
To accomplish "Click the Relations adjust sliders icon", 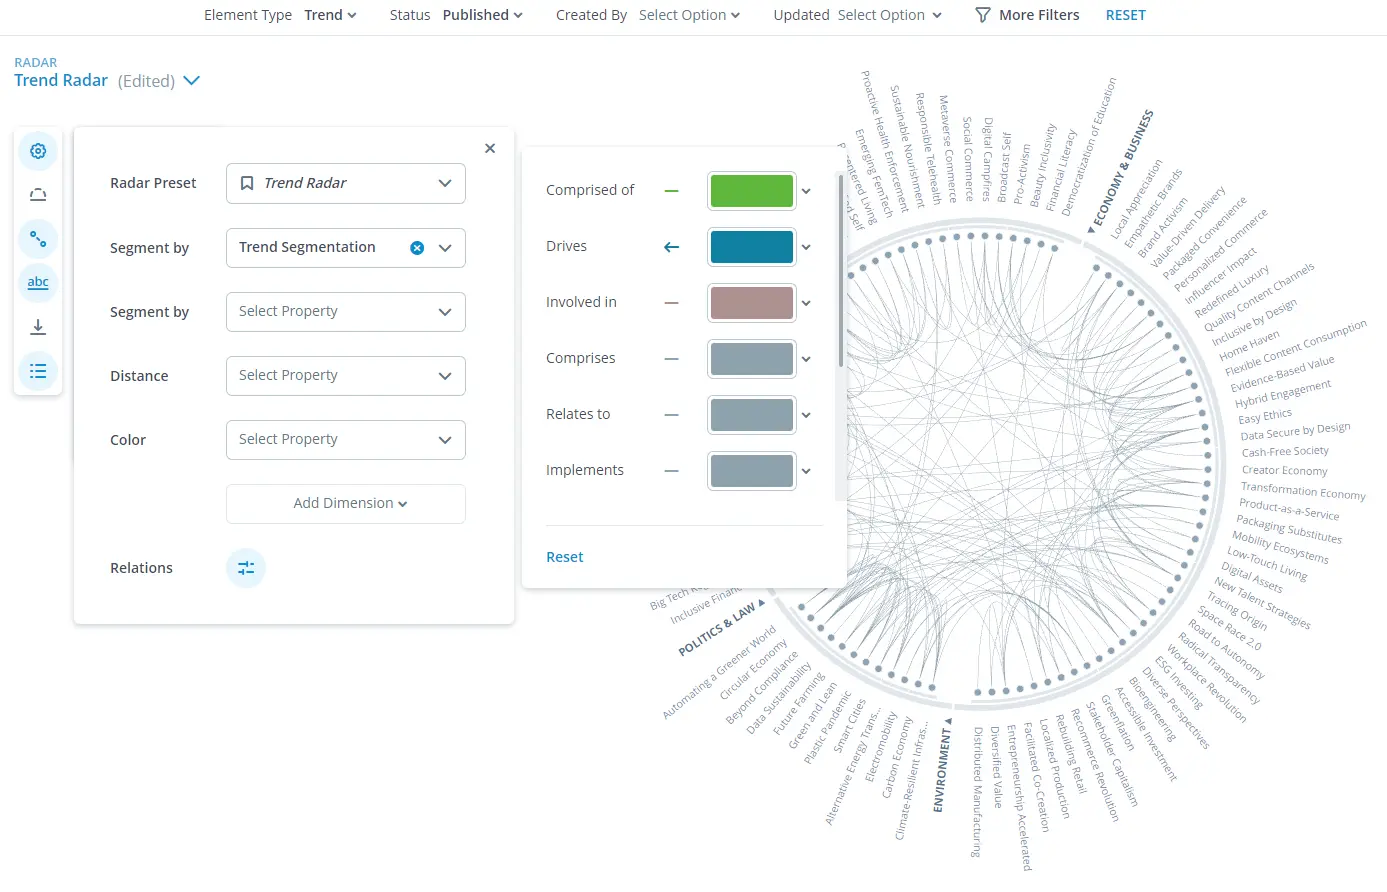I will (x=246, y=568).
